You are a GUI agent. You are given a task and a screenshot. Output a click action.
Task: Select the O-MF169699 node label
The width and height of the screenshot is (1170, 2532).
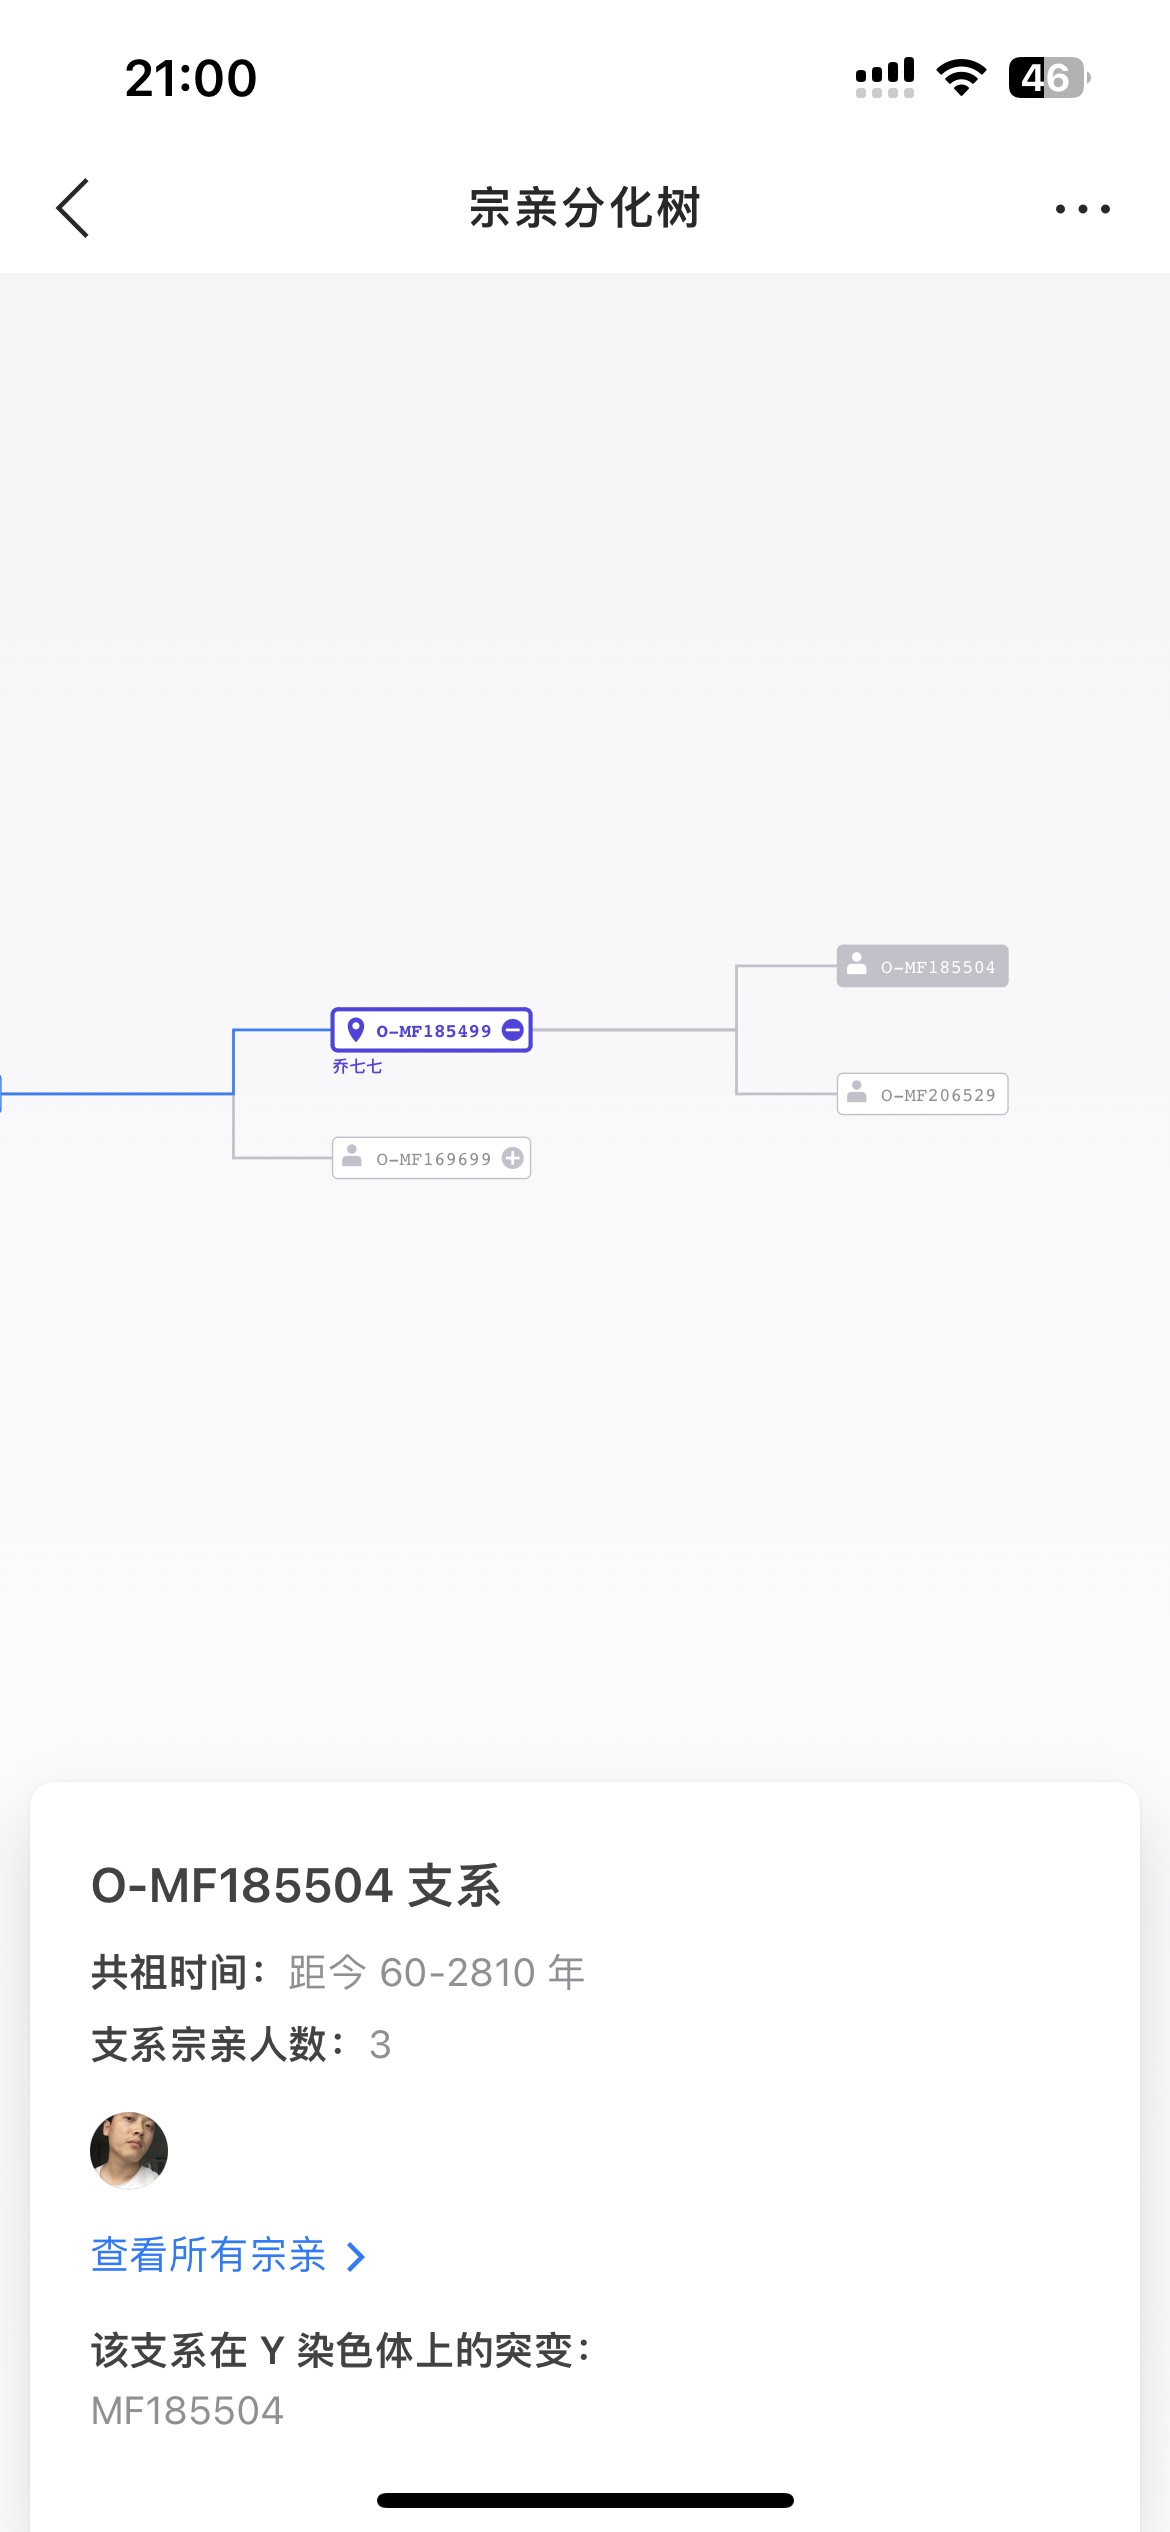point(433,1159)
